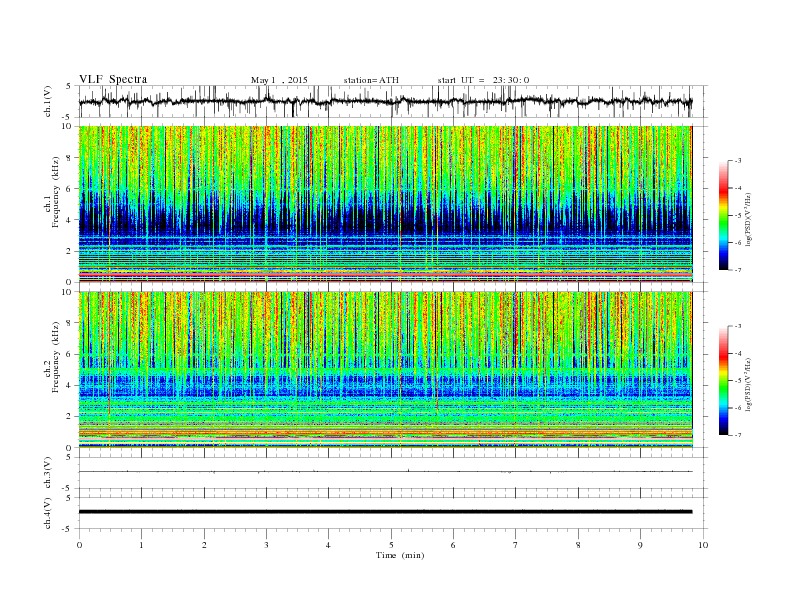The image size is (792, 612).
Task: Click the time axis tick label "8"
Action: [578, 545]
